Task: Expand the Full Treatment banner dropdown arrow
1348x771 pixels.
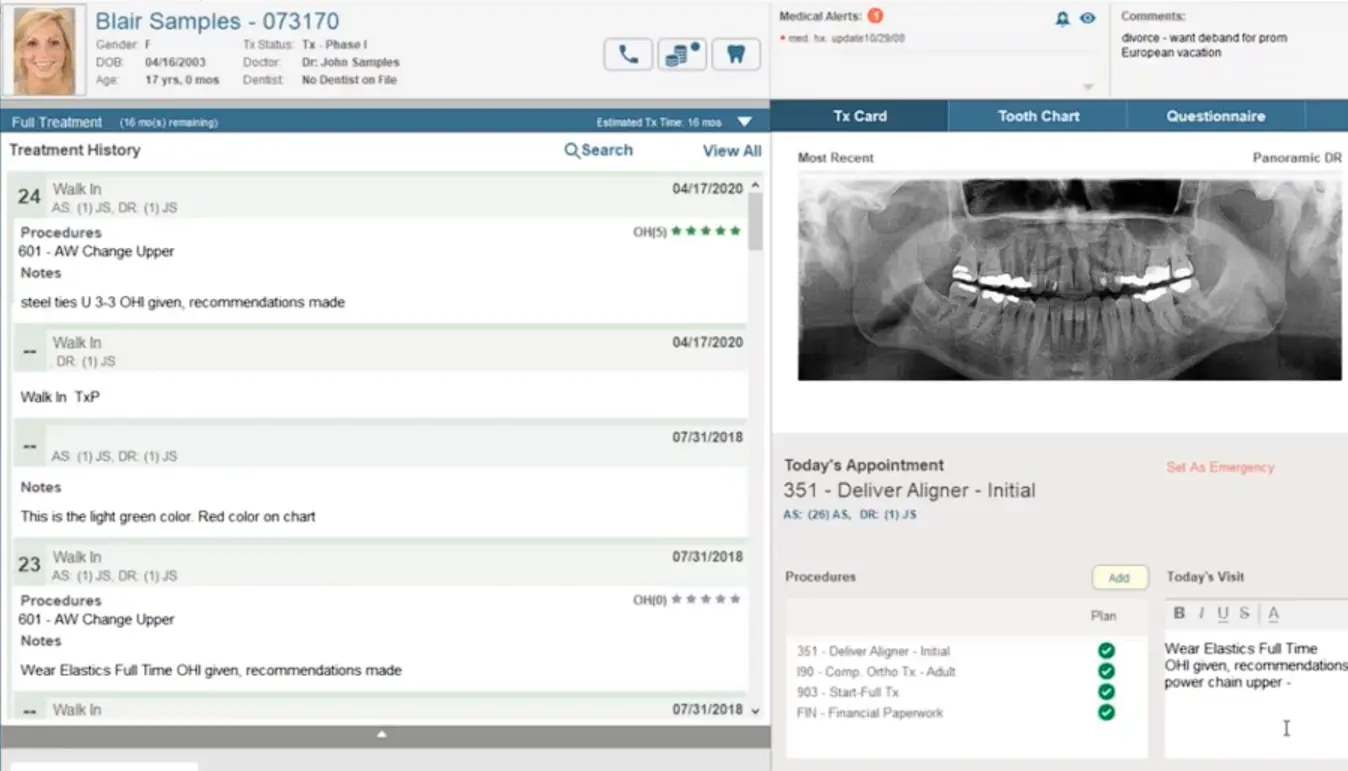Action: click(744, 120)
